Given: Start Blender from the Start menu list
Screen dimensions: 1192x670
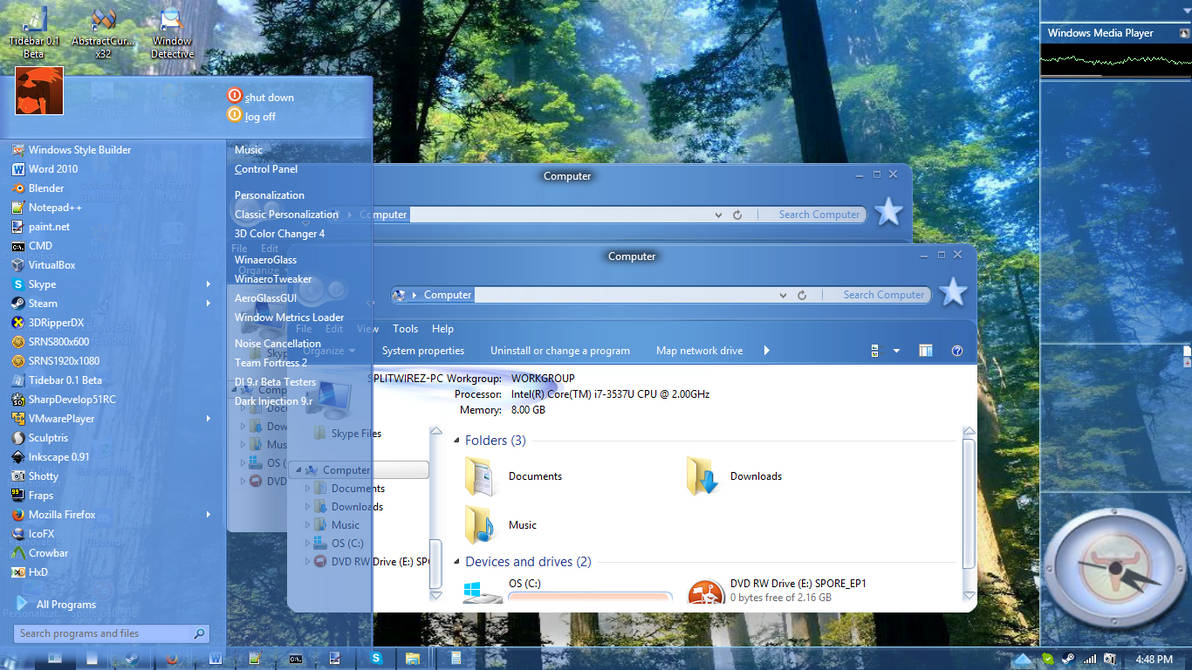Looking at the screenshot, I should (38, 188).
